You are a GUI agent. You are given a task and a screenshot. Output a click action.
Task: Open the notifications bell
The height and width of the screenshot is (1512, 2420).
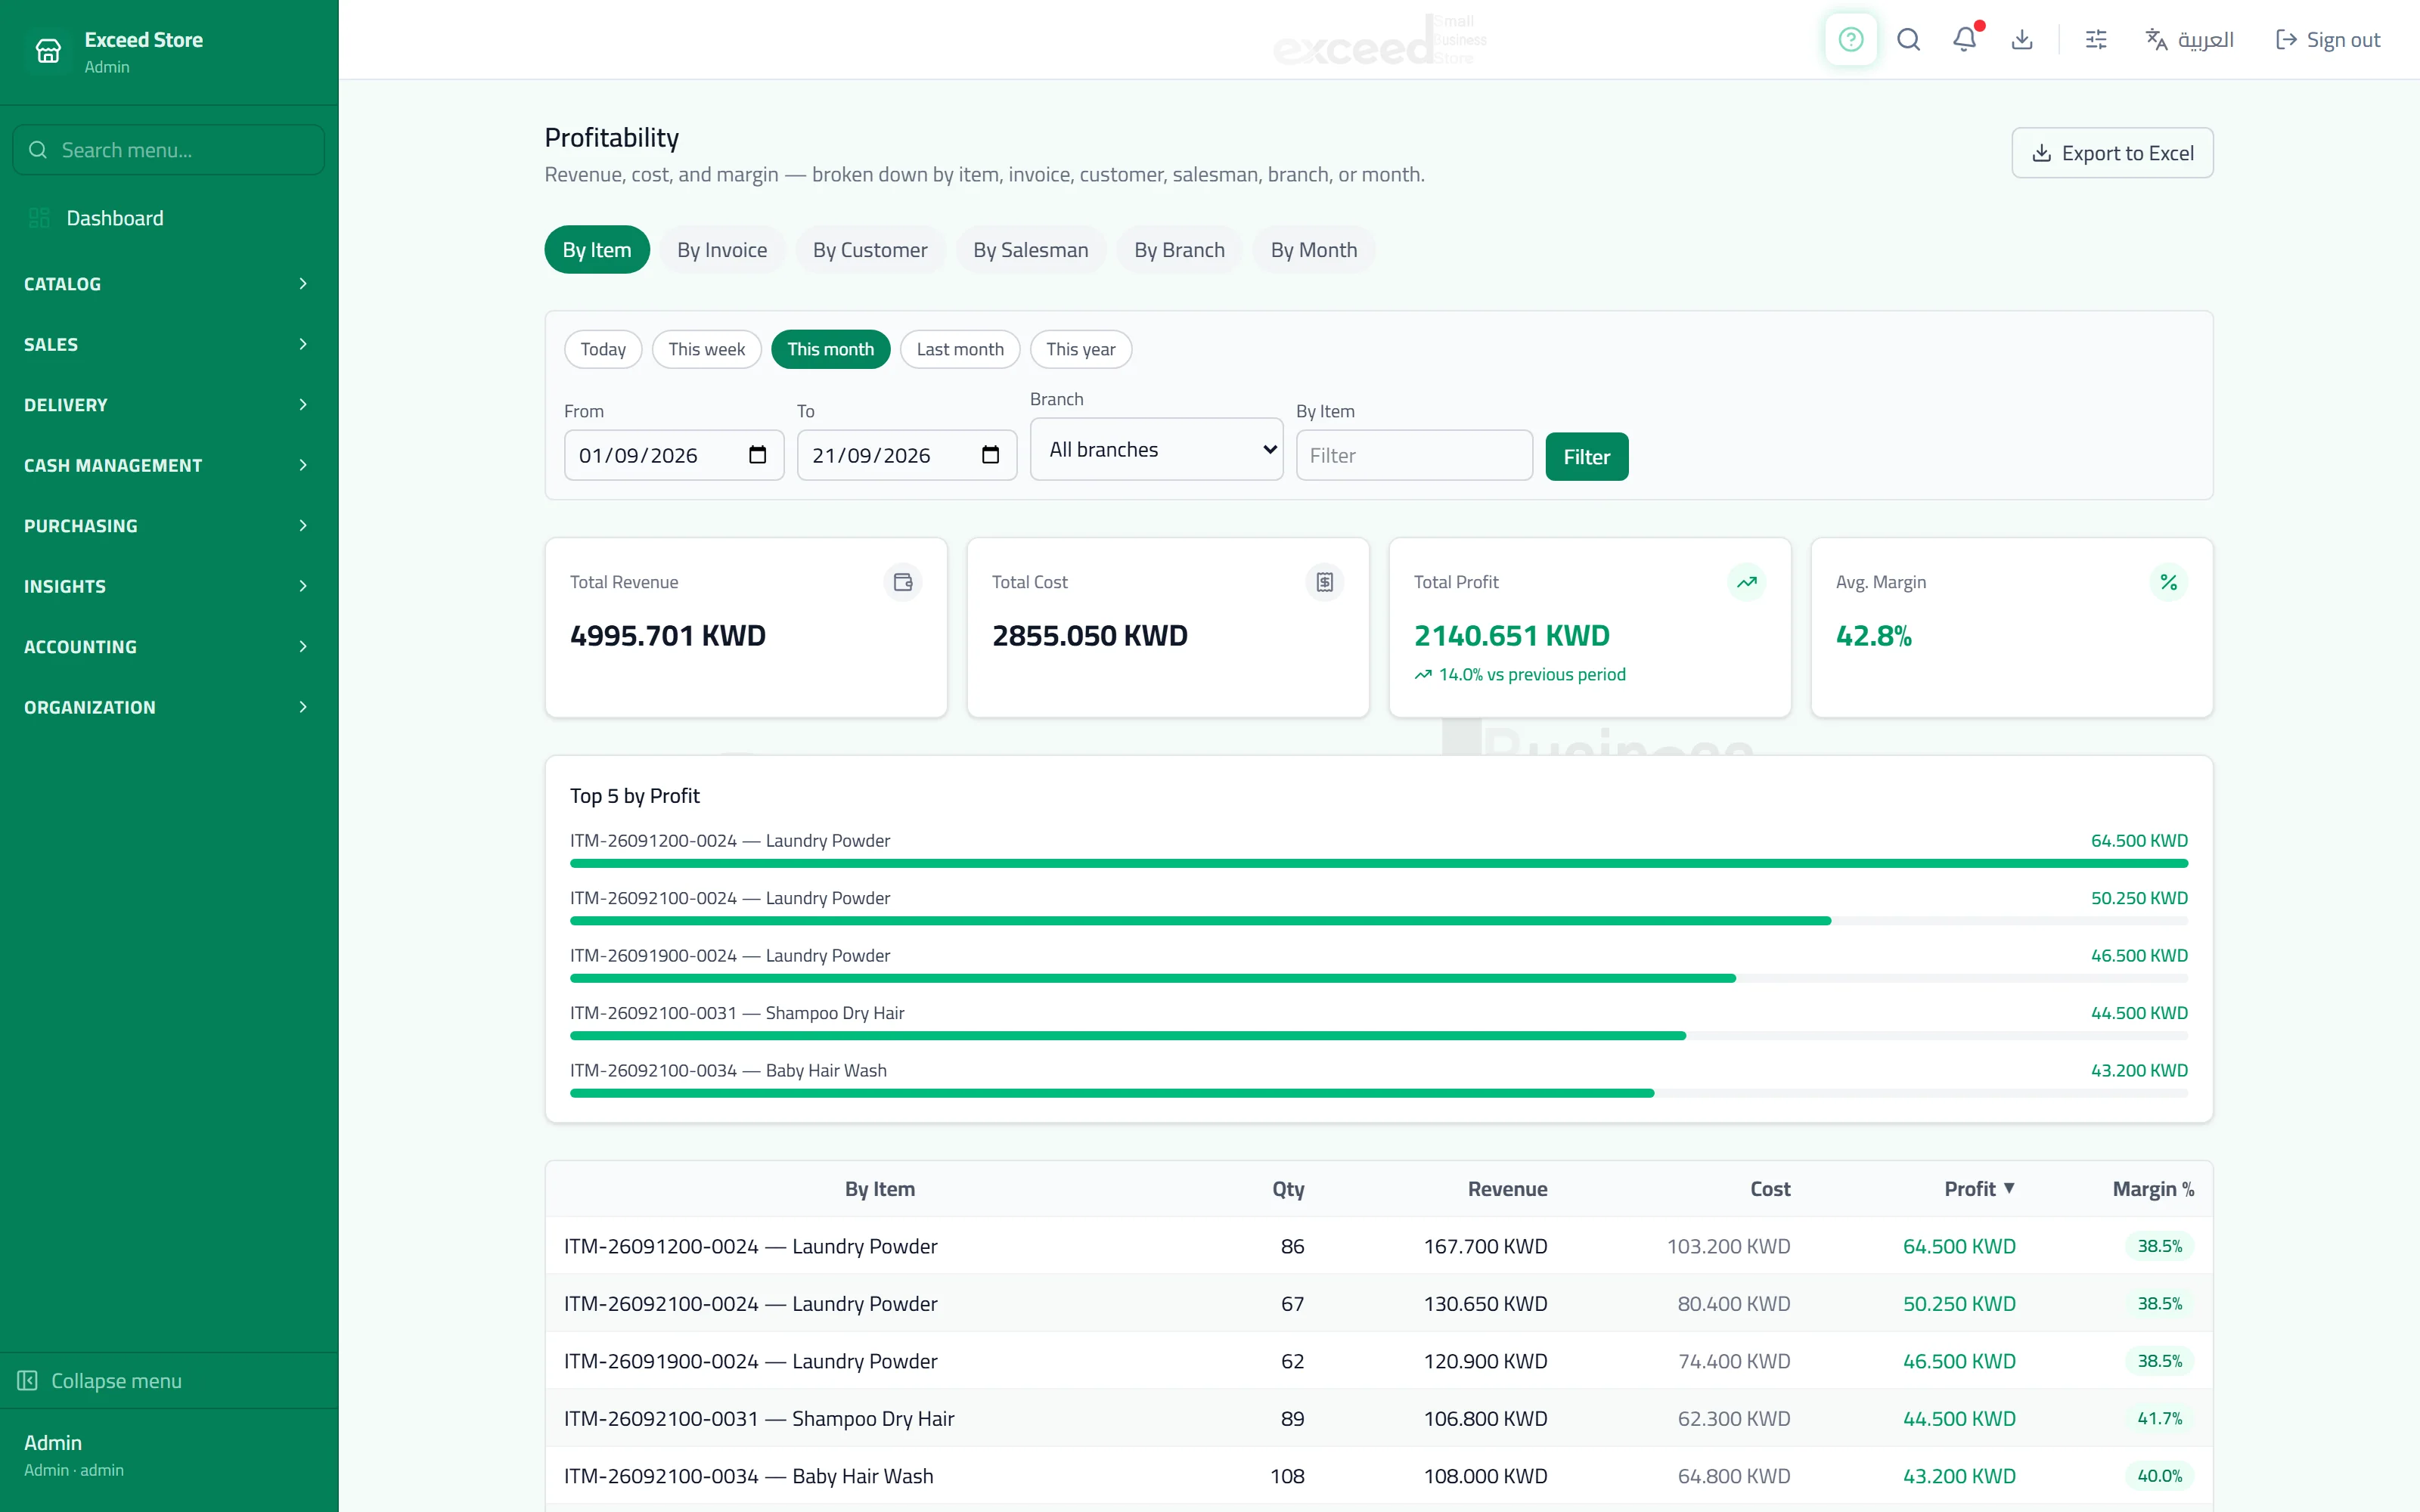click(x=1965, y=39)
